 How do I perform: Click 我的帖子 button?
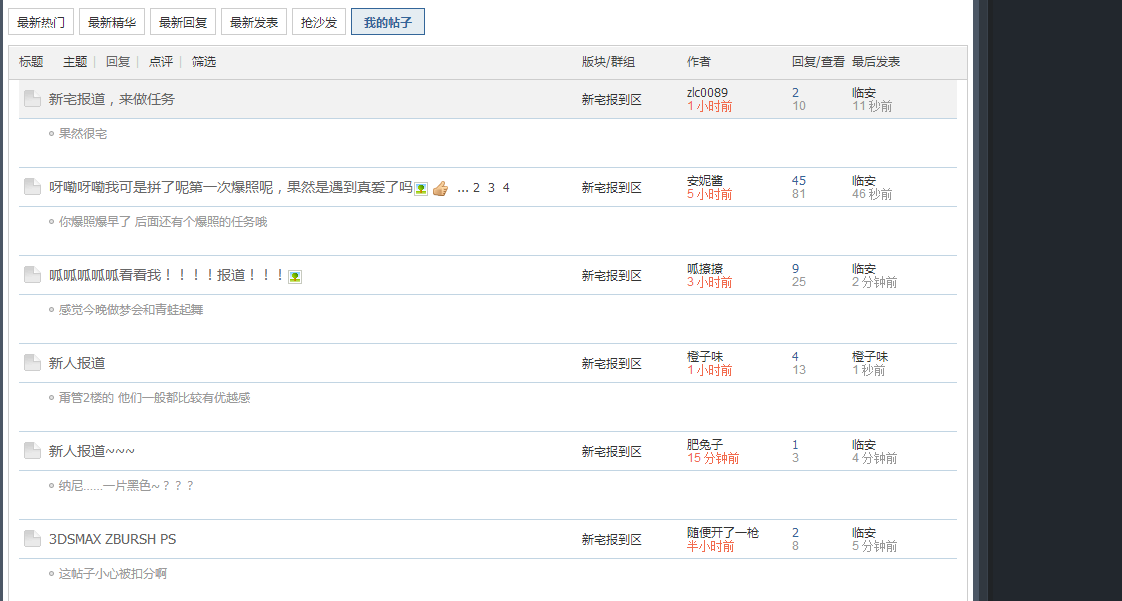[388, 22]
